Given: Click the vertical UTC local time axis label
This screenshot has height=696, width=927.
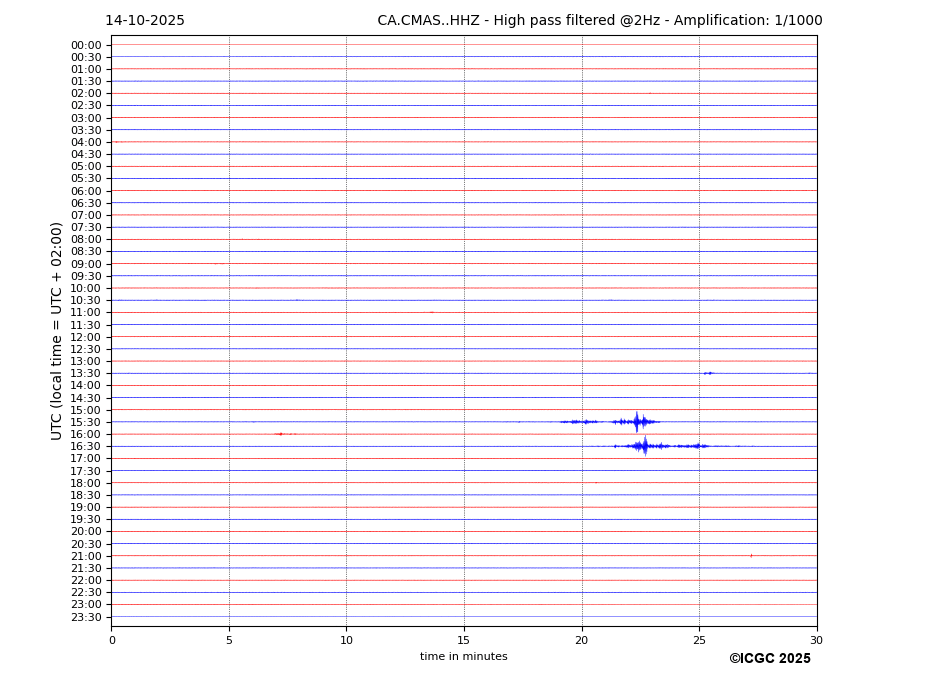Looking at the screenshot, I should [x=57, y=330].
